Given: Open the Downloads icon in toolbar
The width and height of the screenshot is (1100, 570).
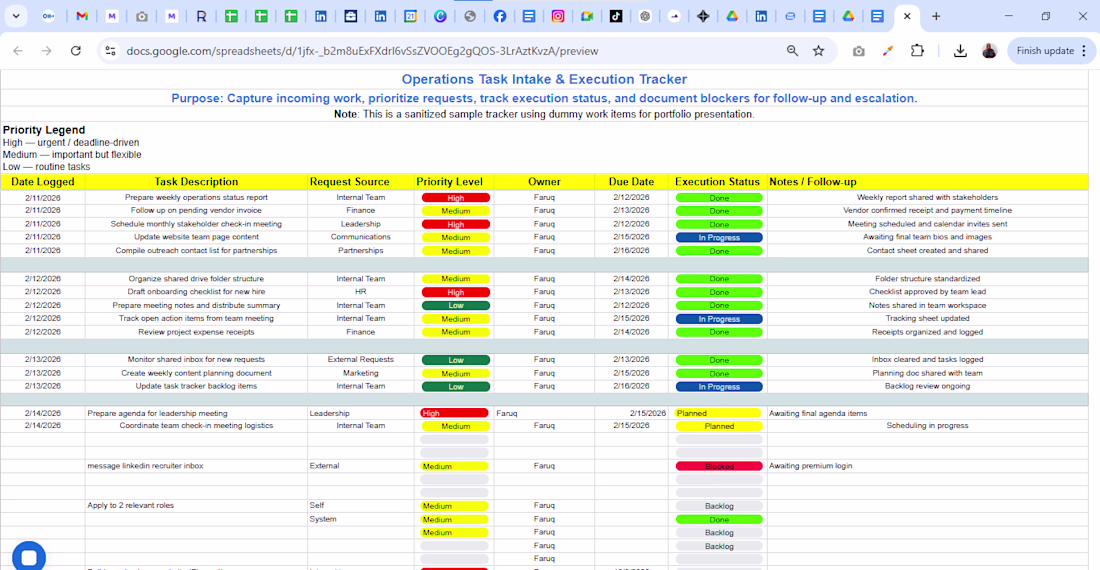Looking at the screenshot, I should (960, 51).
